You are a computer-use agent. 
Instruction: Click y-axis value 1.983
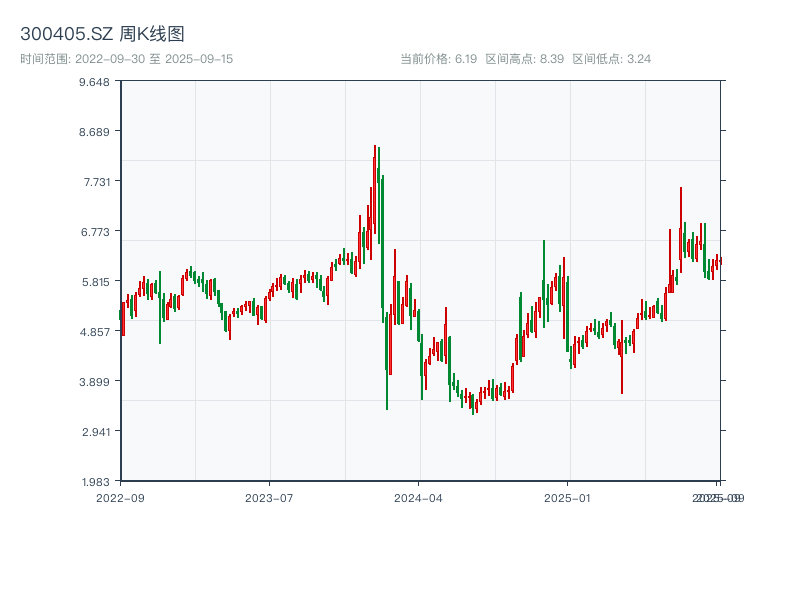click(x=95, y=482)
